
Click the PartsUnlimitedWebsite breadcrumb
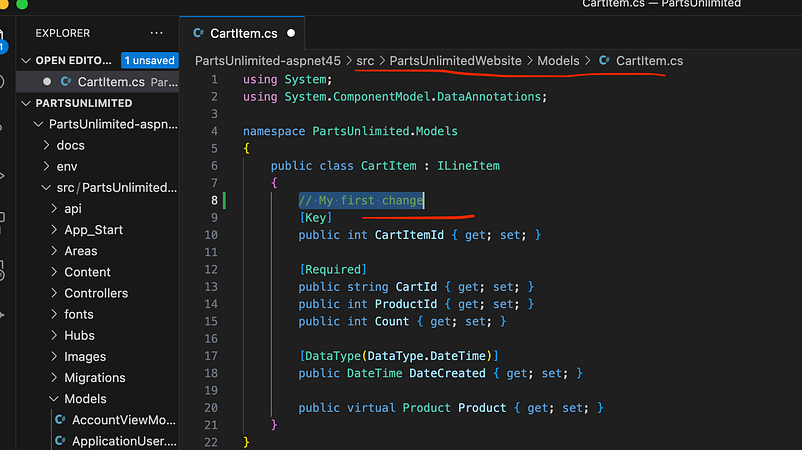[x=455, y=61]
